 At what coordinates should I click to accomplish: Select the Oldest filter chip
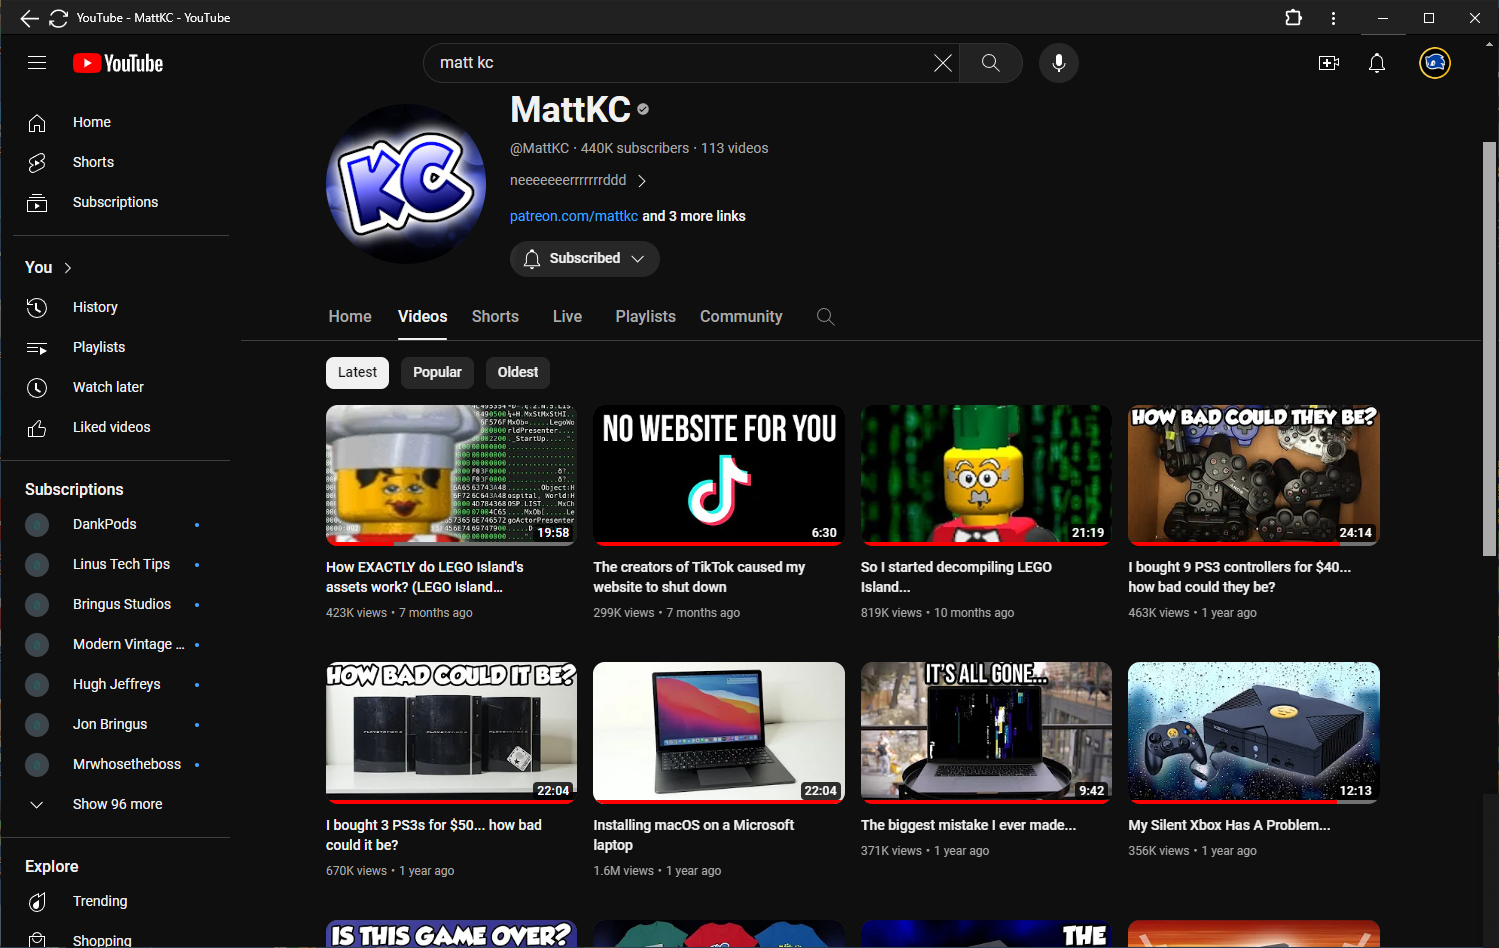coord(517,372)
